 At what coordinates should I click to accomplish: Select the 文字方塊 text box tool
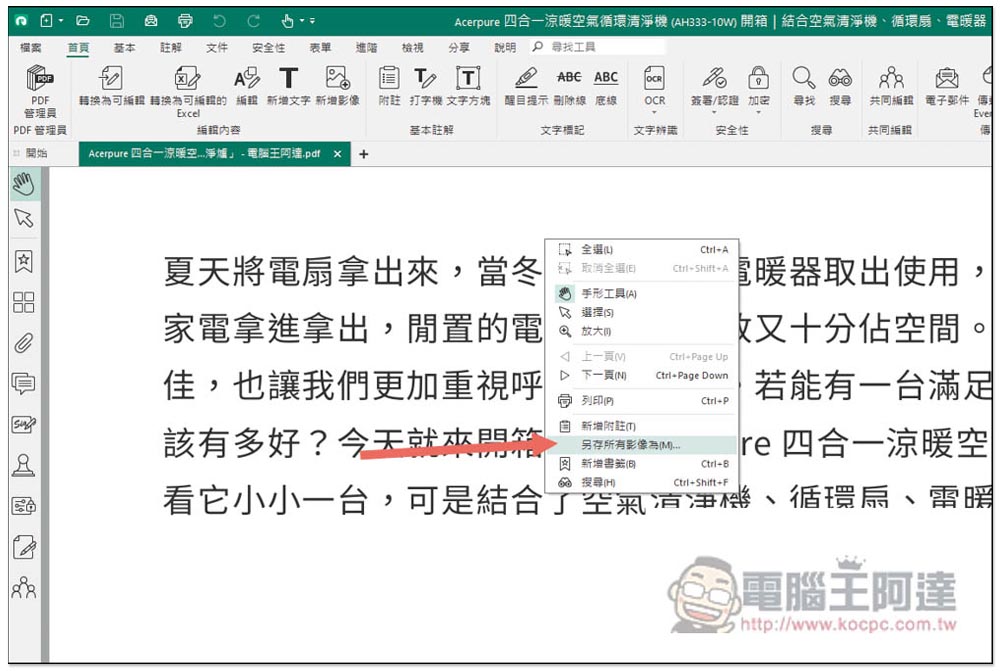click(x=468, y=85)
